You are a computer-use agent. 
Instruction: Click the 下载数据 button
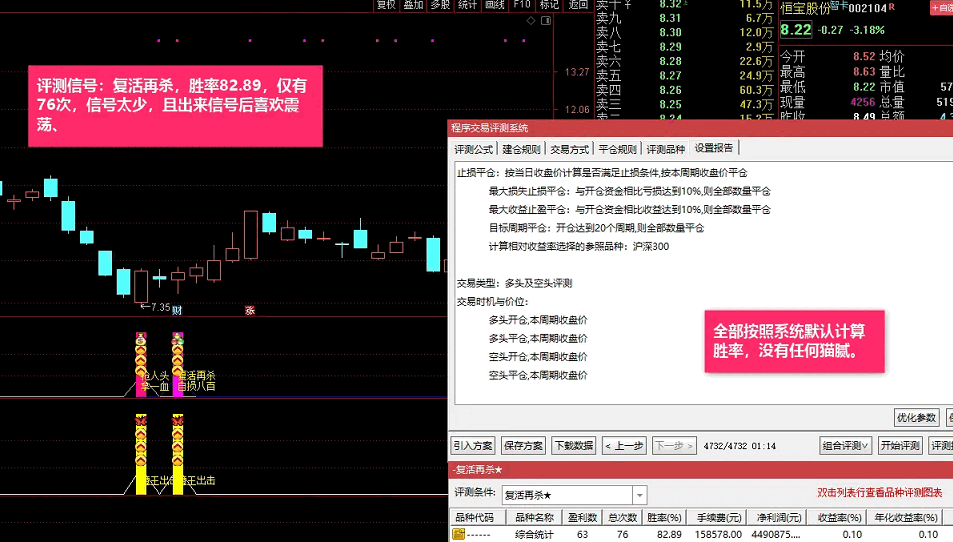coord(574,445)
